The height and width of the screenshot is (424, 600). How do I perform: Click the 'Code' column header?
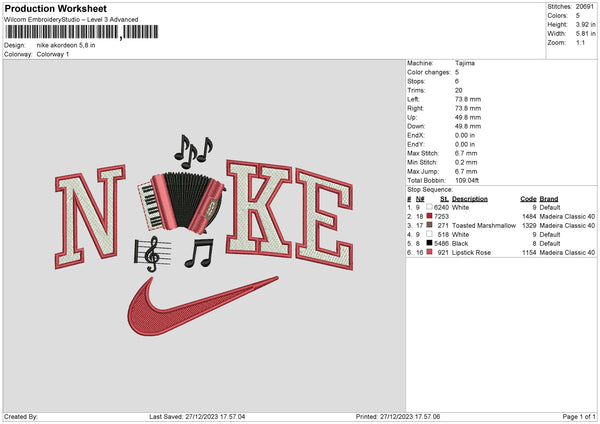point(528,199)
